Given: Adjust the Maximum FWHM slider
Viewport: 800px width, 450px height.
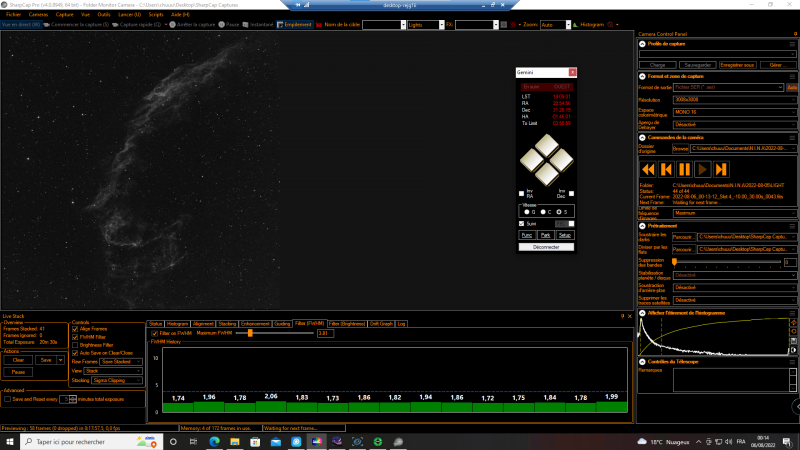Looking at the screenshot, I should [250, 333].
